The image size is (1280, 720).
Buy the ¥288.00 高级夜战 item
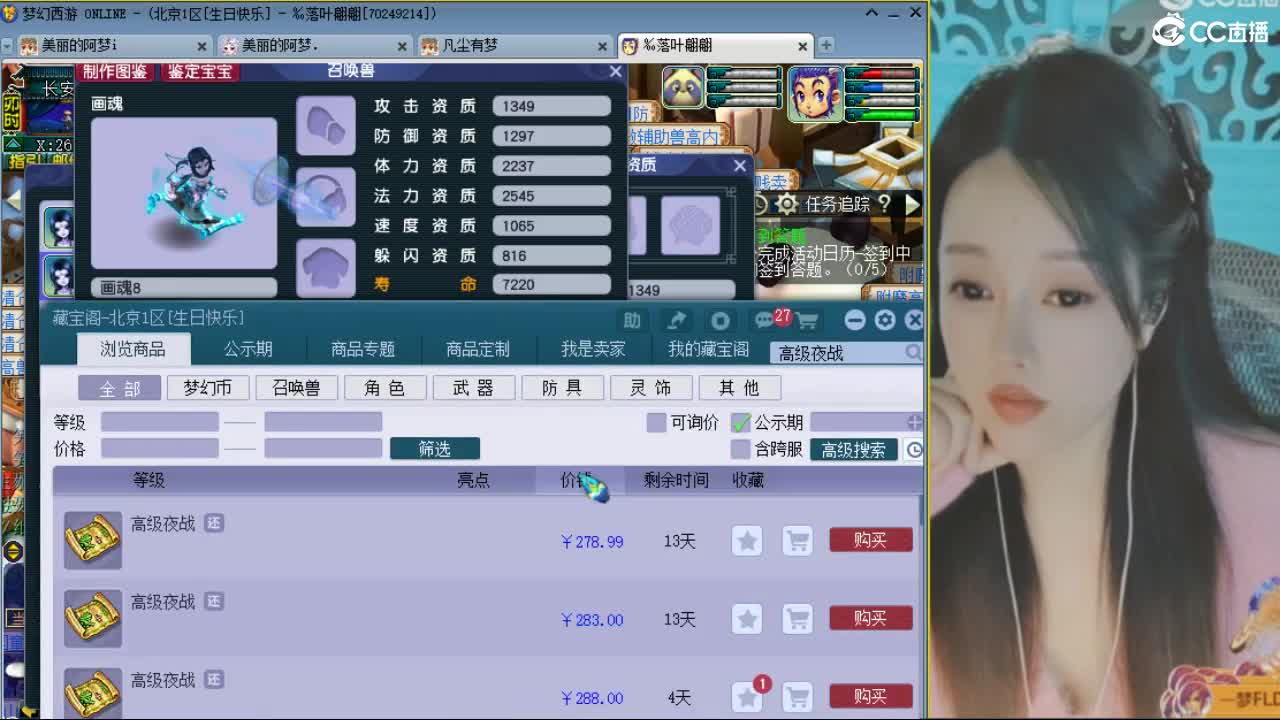pos(871,696)
